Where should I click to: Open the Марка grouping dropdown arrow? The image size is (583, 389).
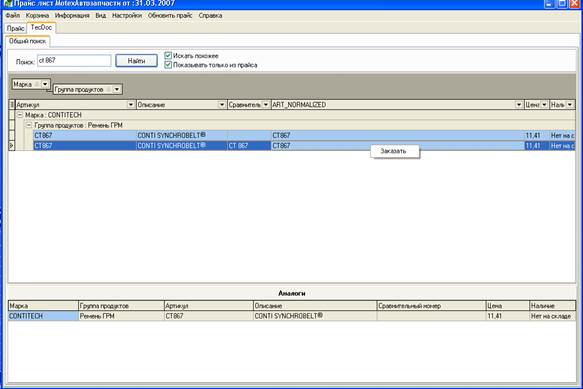(45, 84)
